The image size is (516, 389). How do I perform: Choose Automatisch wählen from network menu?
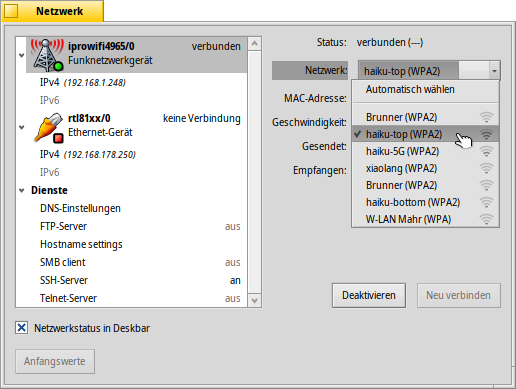(x=426, y=89)
